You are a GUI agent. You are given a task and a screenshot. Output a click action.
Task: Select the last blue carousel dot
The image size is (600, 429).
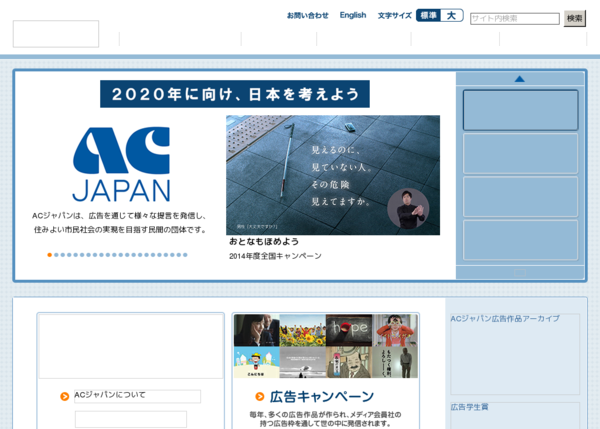tap(185, 255)
